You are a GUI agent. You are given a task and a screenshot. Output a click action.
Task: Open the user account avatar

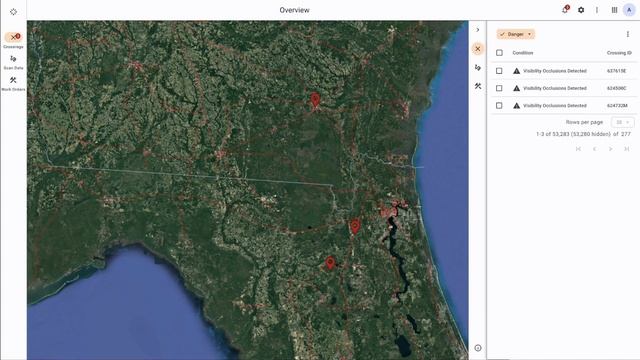click(x=629, y=10)
